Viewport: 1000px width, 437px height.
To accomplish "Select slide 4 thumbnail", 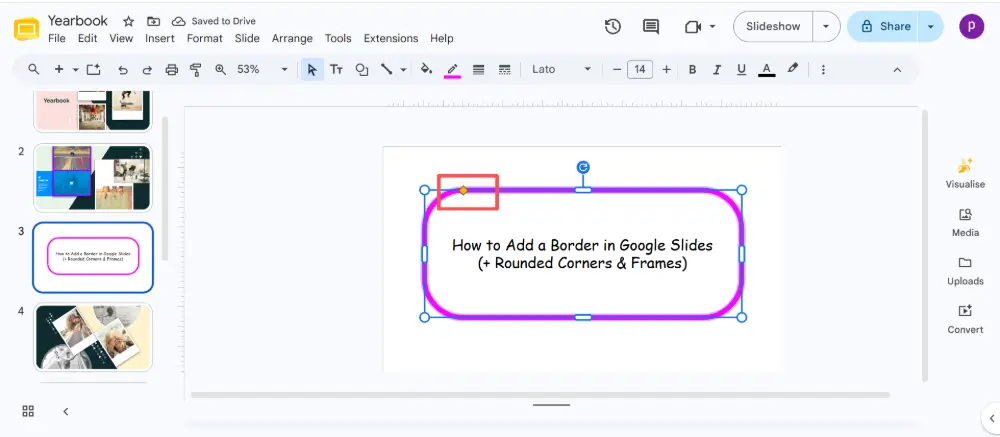I will pos(93,337).
